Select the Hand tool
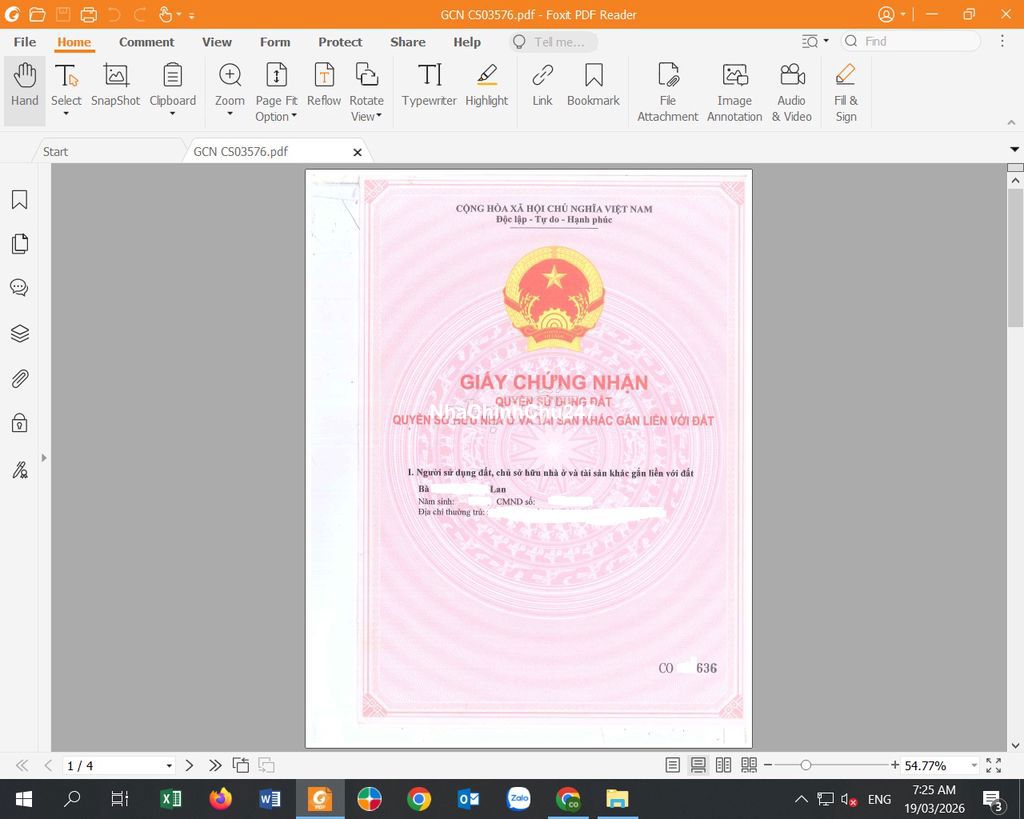1024x819 pixels. (x=24, y=86)
